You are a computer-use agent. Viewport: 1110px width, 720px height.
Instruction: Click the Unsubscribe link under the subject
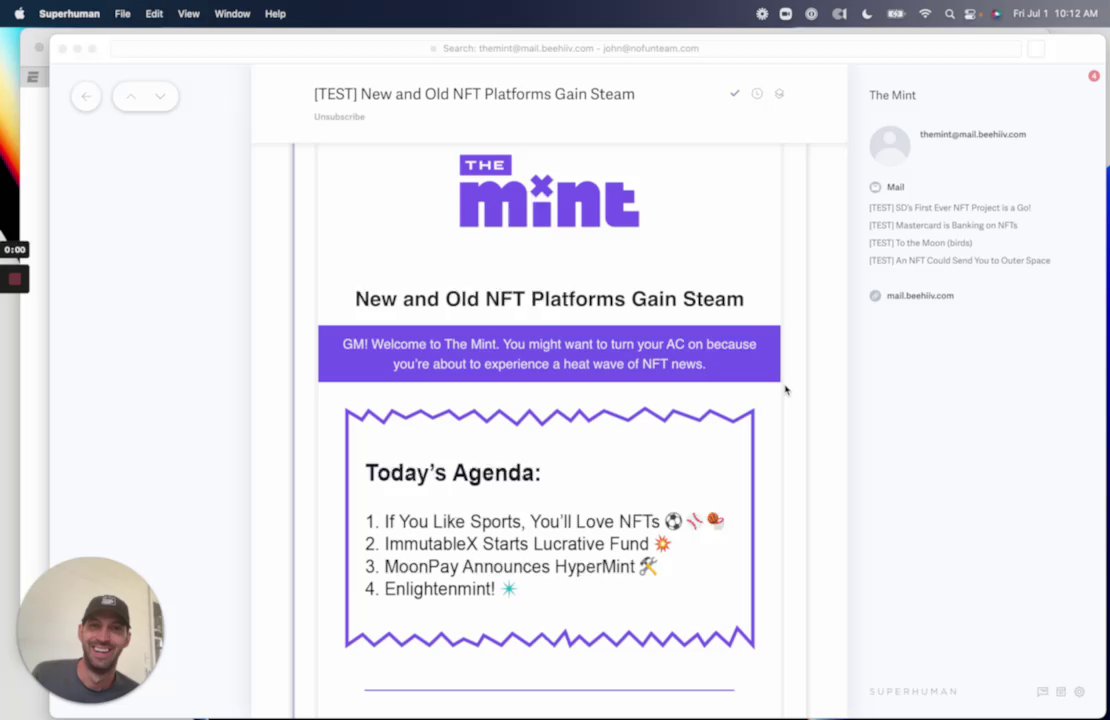point(339,117)
